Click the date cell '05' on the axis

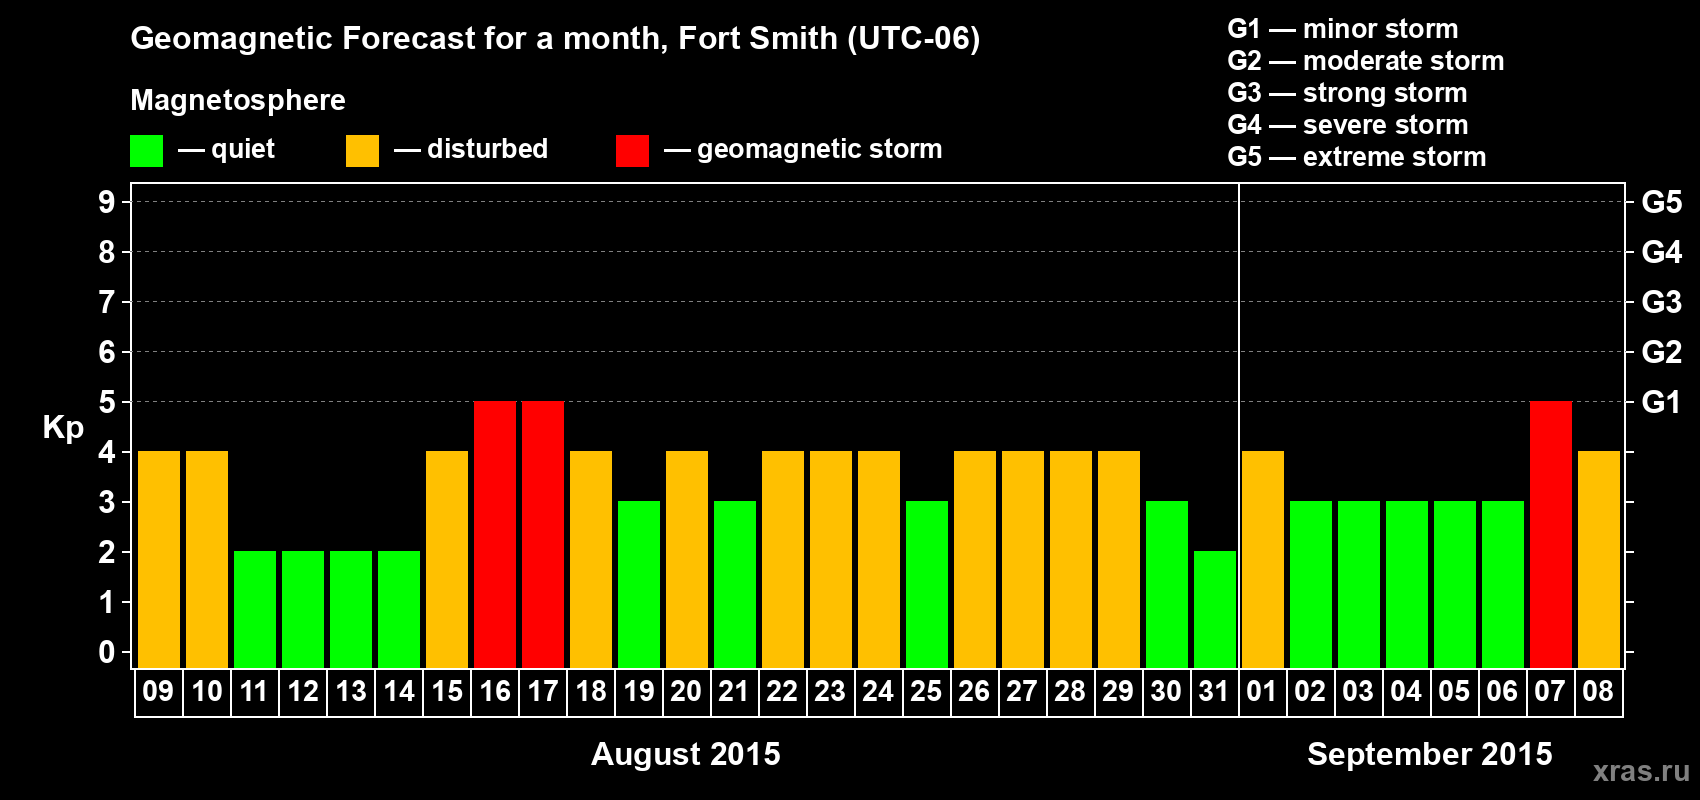point(1455,692)
